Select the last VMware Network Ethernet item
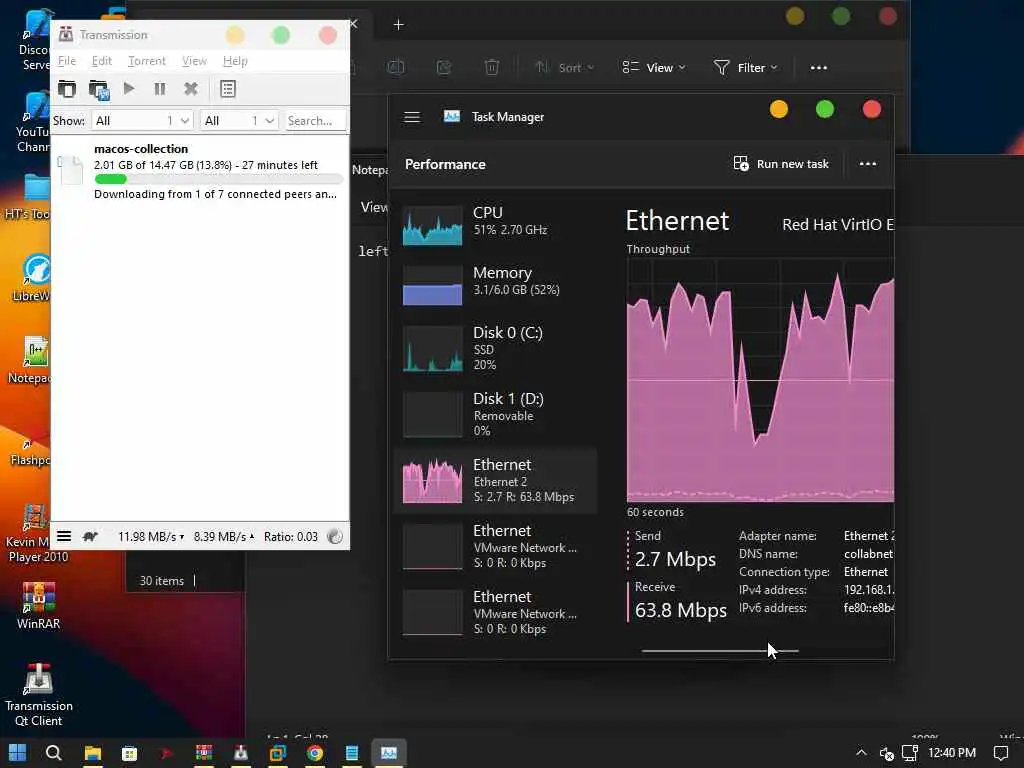1024x768 pixels. tap(496, 612)
